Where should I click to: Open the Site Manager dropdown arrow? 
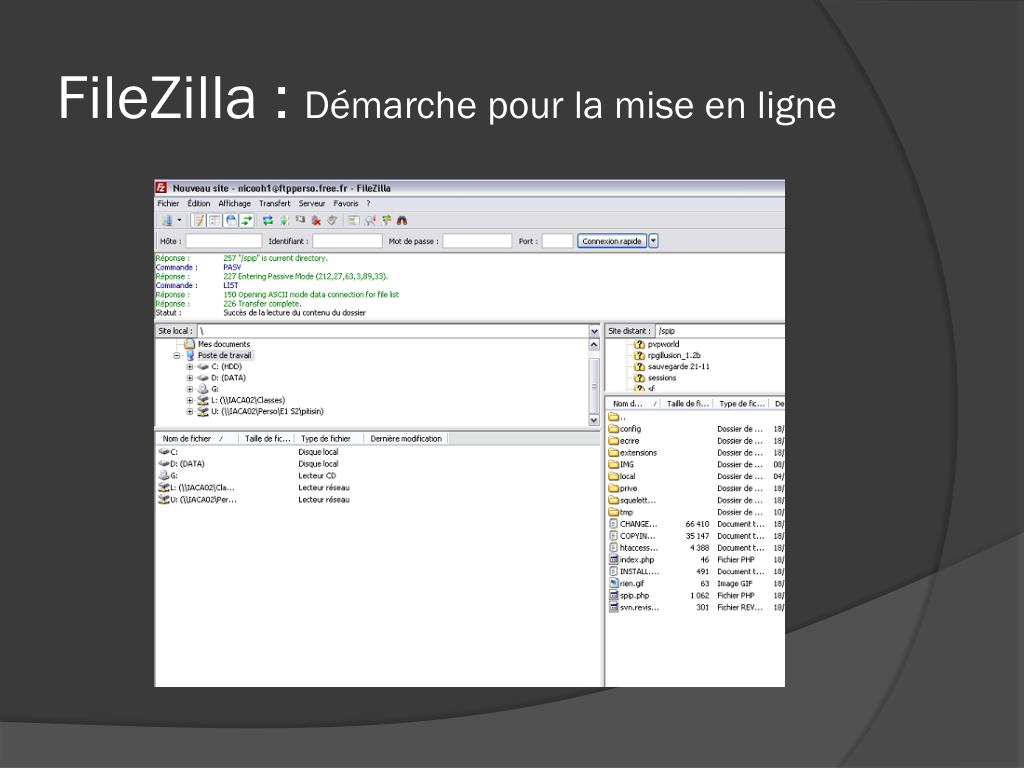pyautogui.click(x=180, y=221)
